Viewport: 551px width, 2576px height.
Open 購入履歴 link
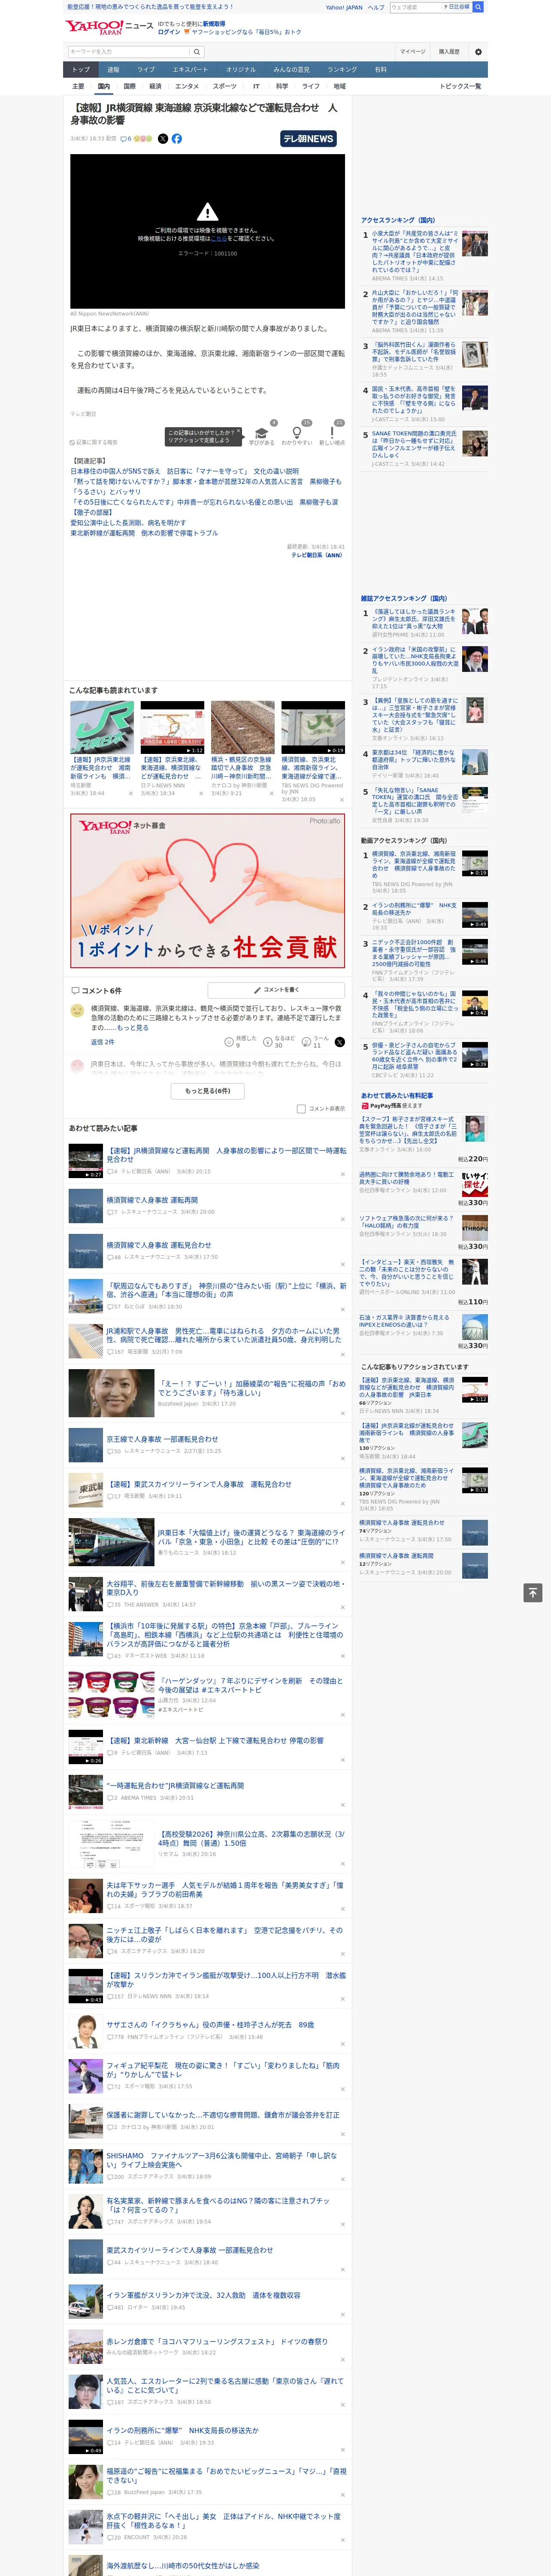click(x=449, y=52)
